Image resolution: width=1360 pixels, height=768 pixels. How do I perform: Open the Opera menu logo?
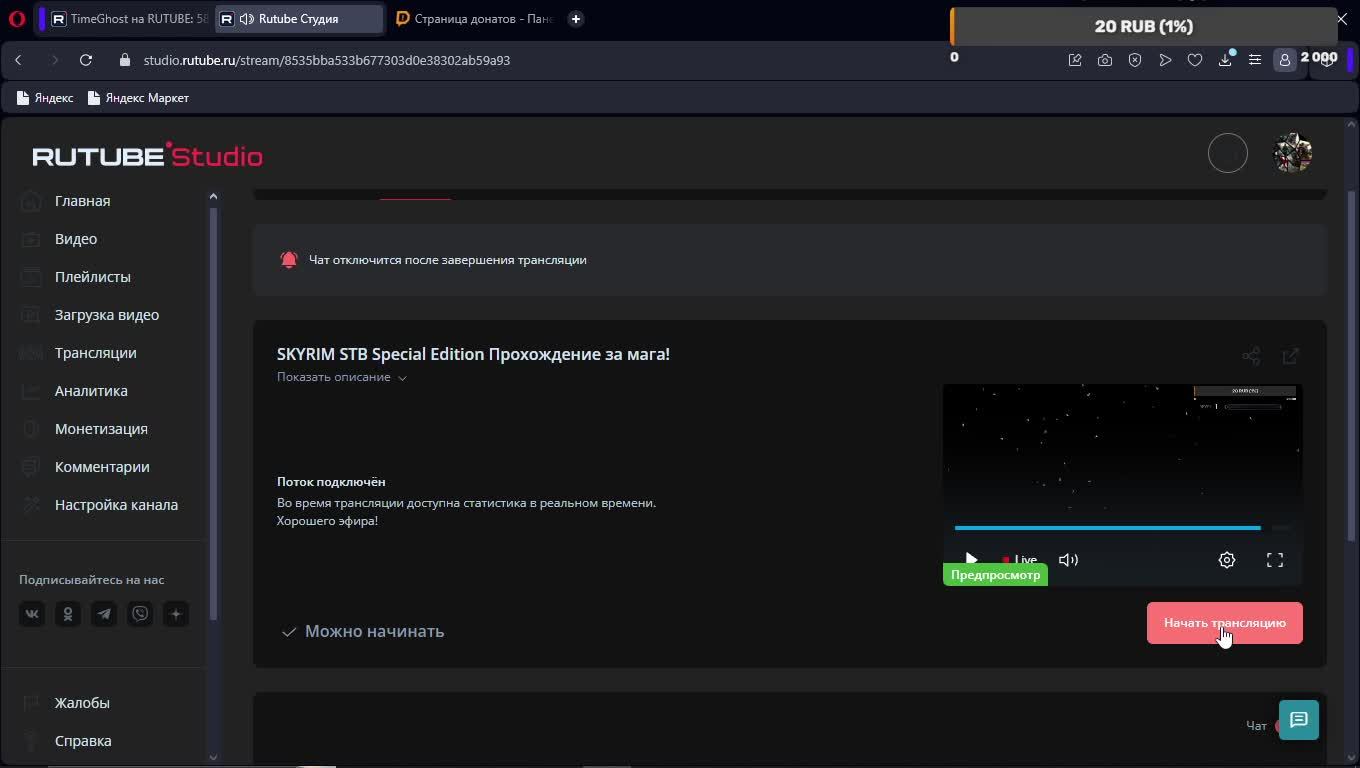(16, 19)
